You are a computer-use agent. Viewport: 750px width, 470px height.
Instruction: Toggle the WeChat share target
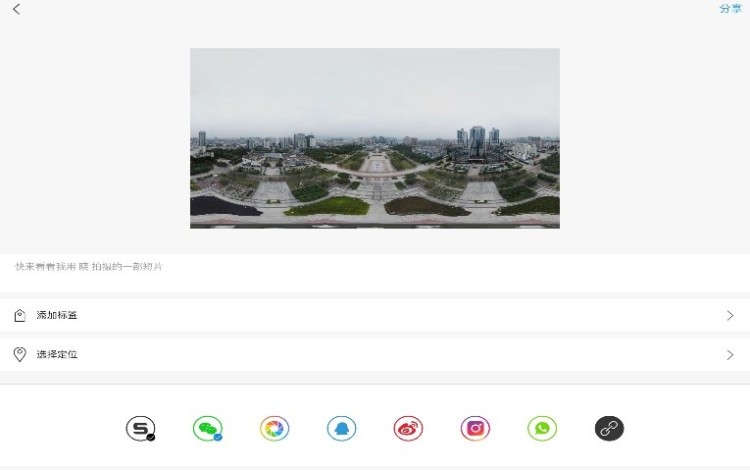click(x=207, y=428)
